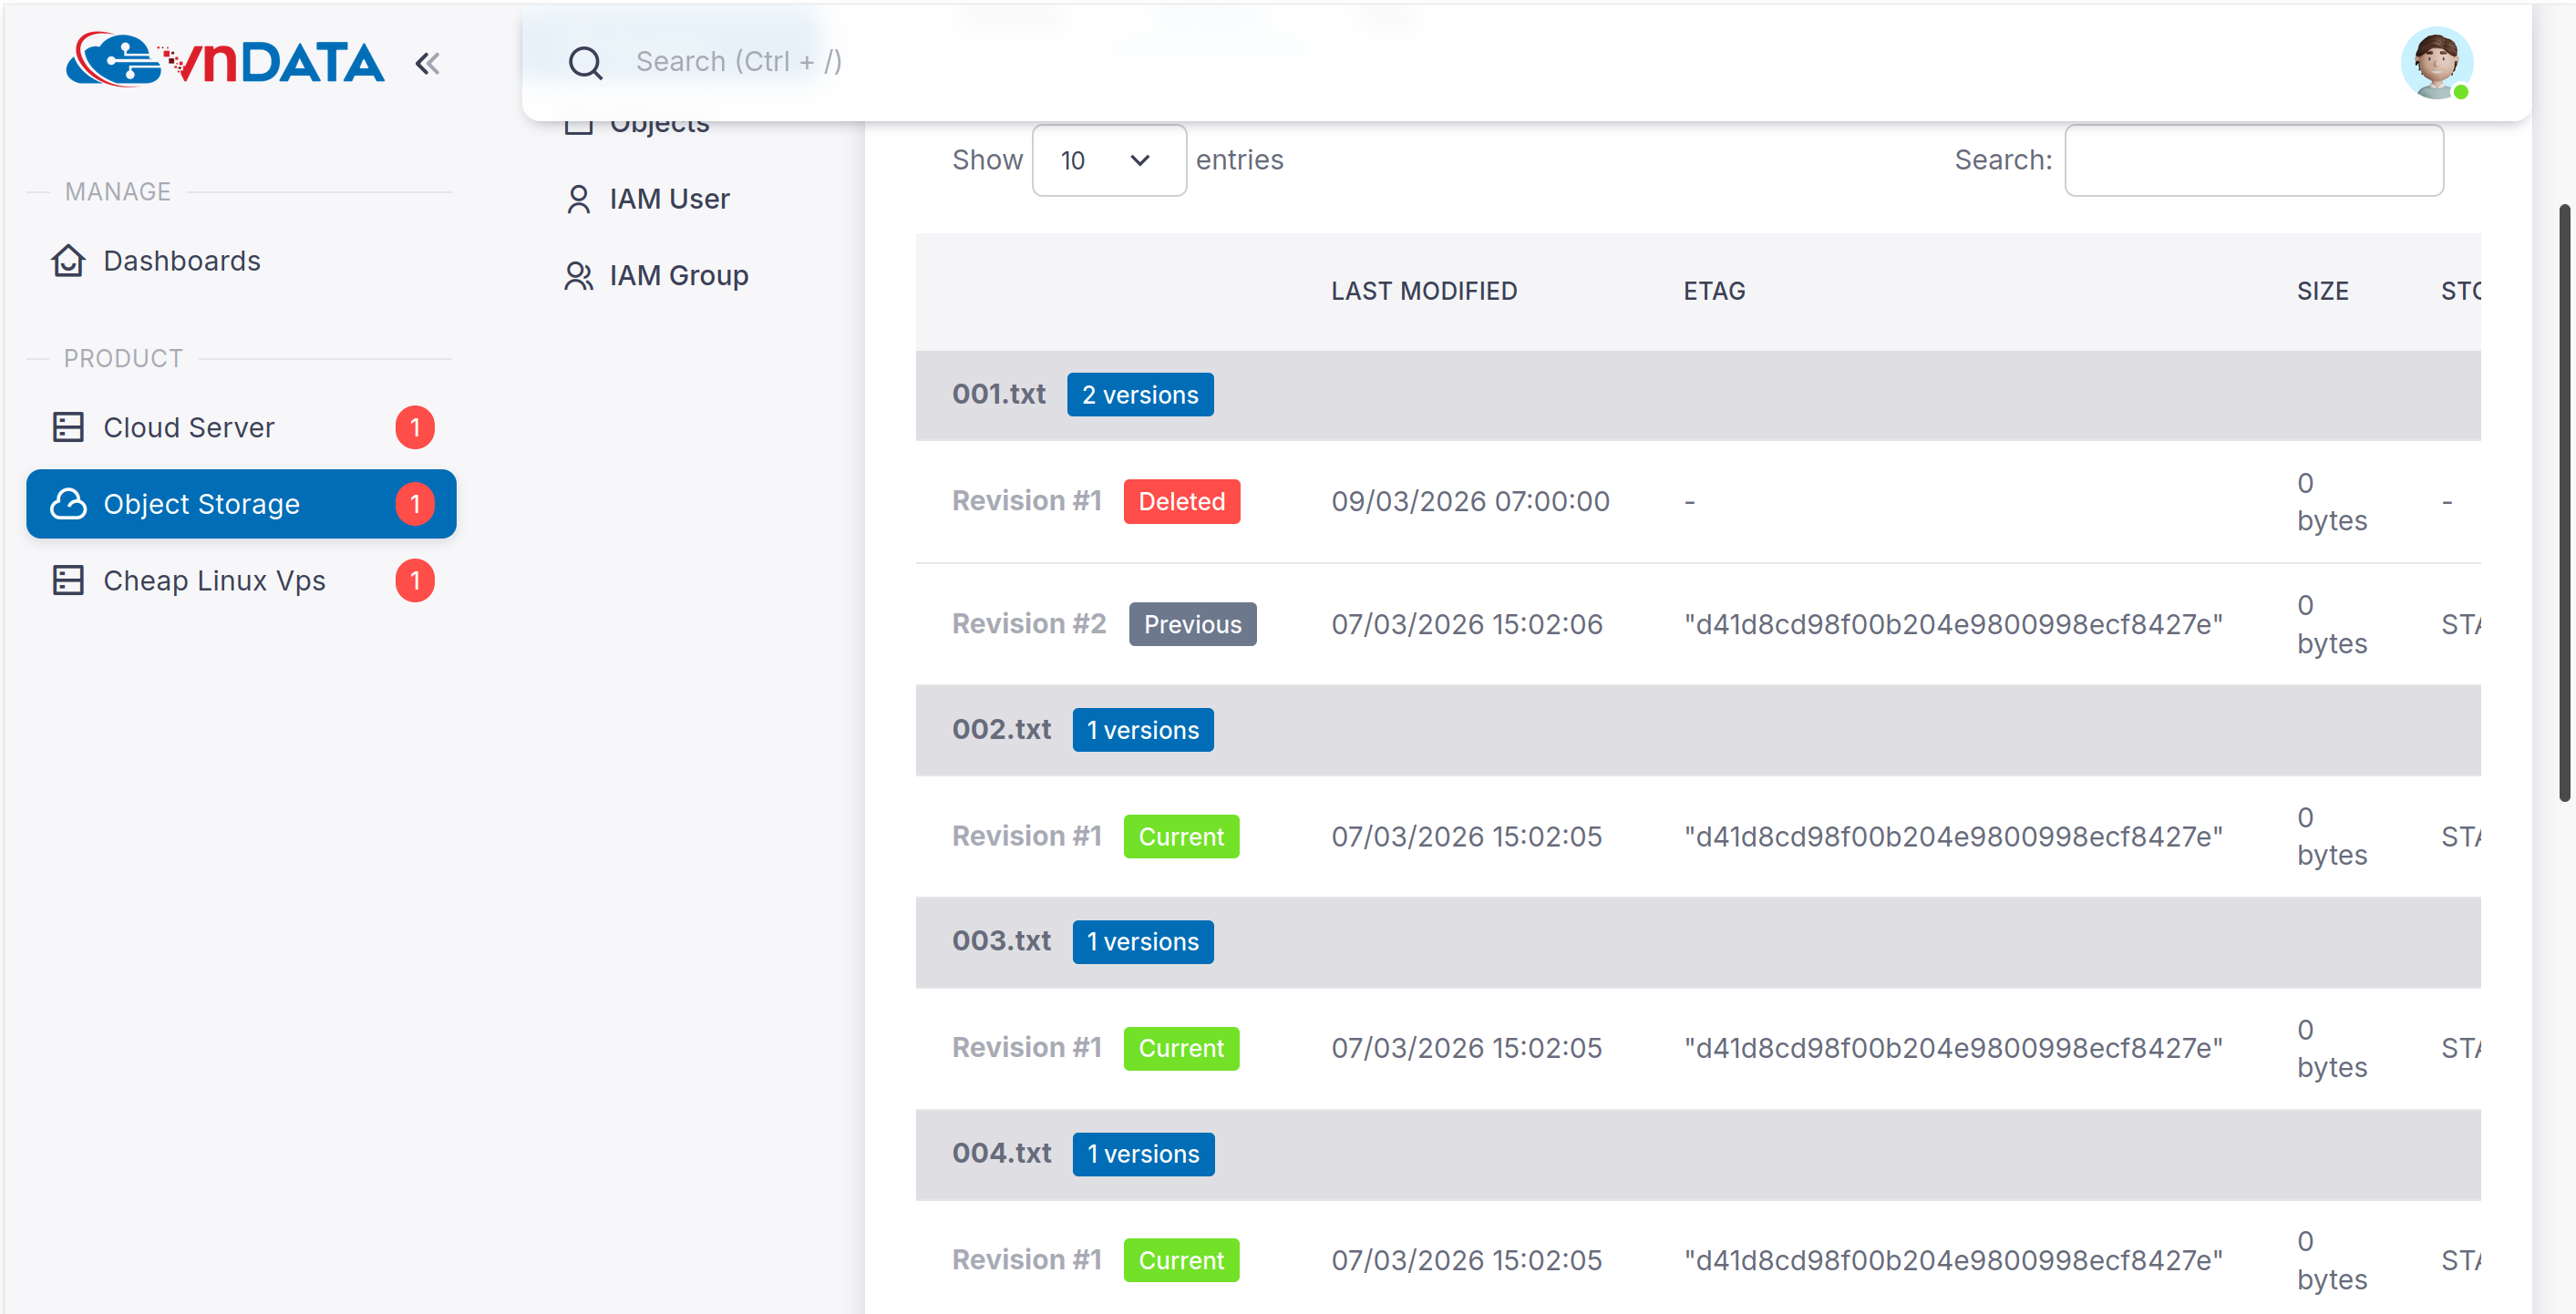Click the Cloud Server icon
The width and height of the screenshot is (2576, 1314).
coord(68,427)
